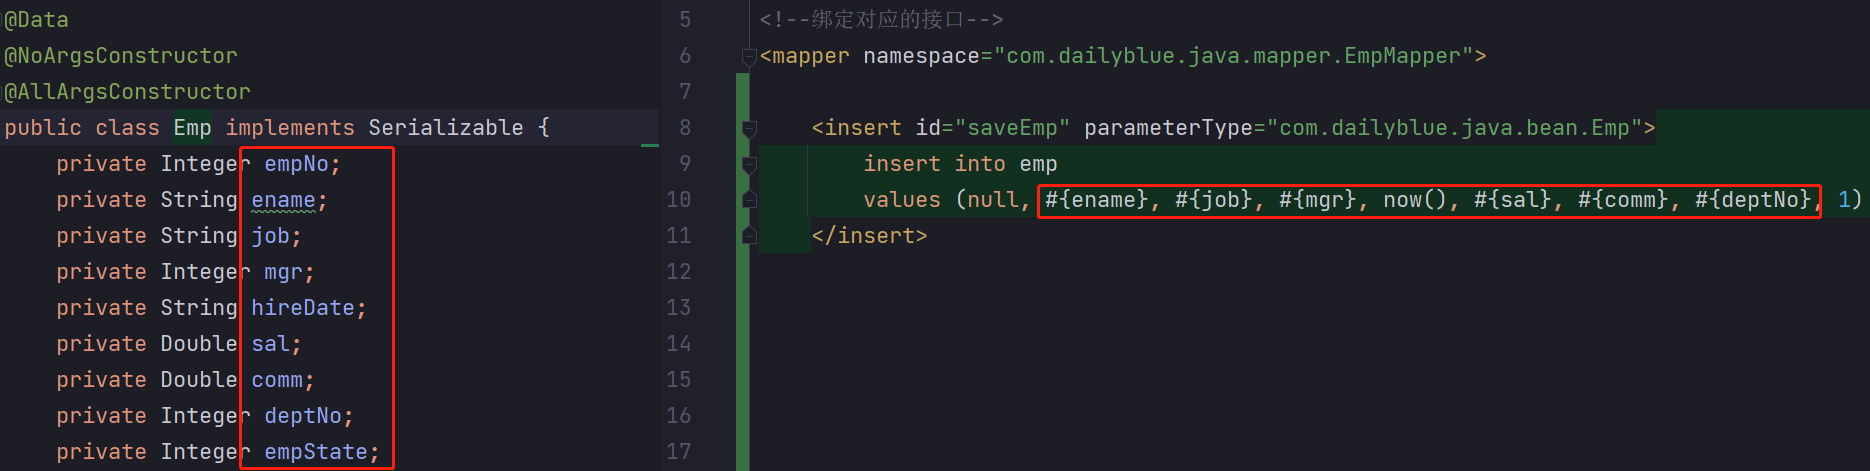This screenshot has height=471, width=1870.
Task: Select the mgr field name
Action: pos(283,272)
